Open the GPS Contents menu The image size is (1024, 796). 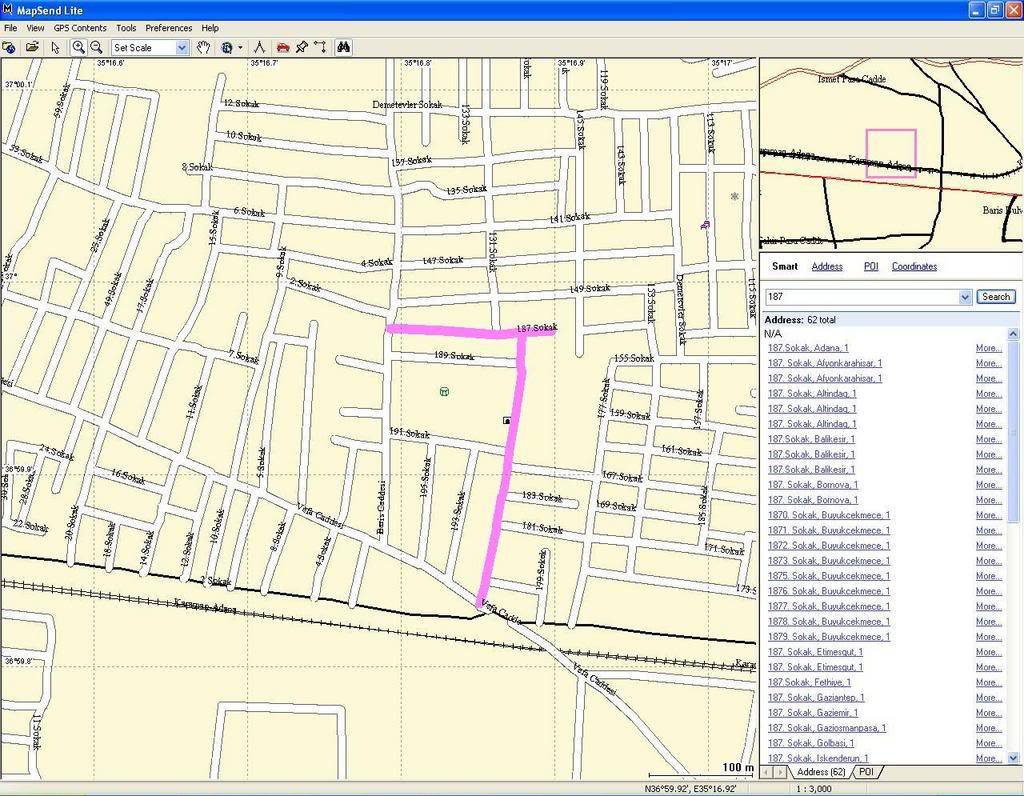tap(80, 28)
